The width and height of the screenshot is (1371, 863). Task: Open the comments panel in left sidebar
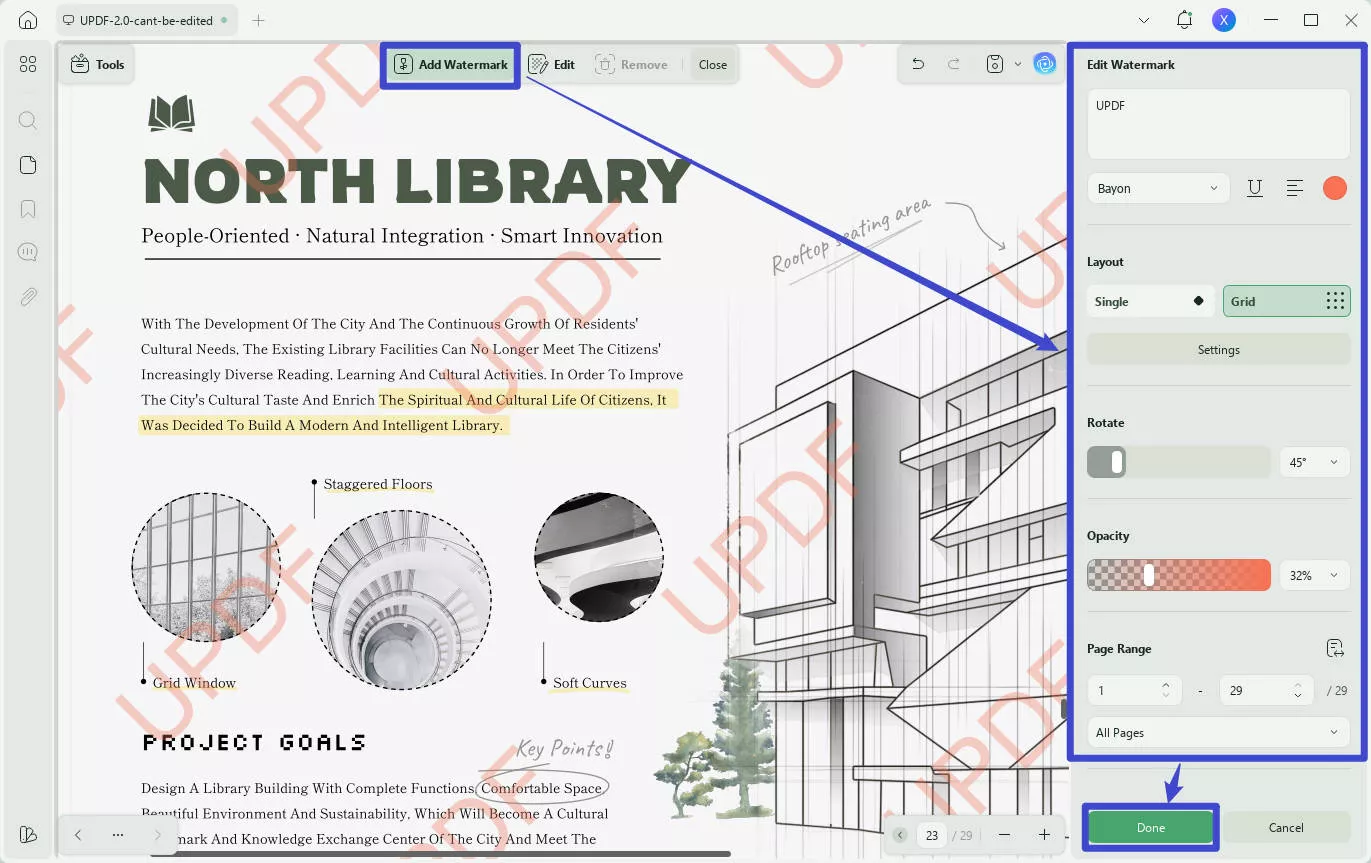pyautogui.click(x=28, y=252)
